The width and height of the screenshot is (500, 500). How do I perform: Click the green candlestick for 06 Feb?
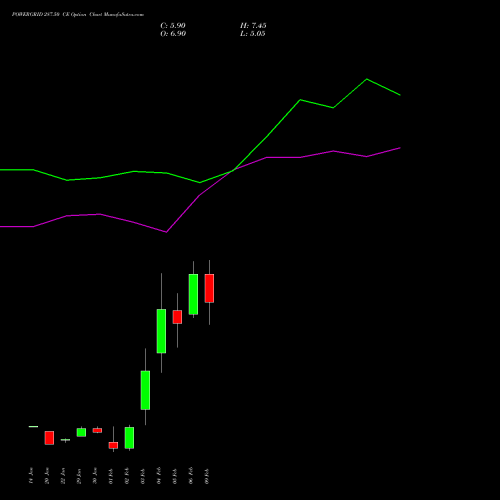pyautogui.click(x=193, y=294)
